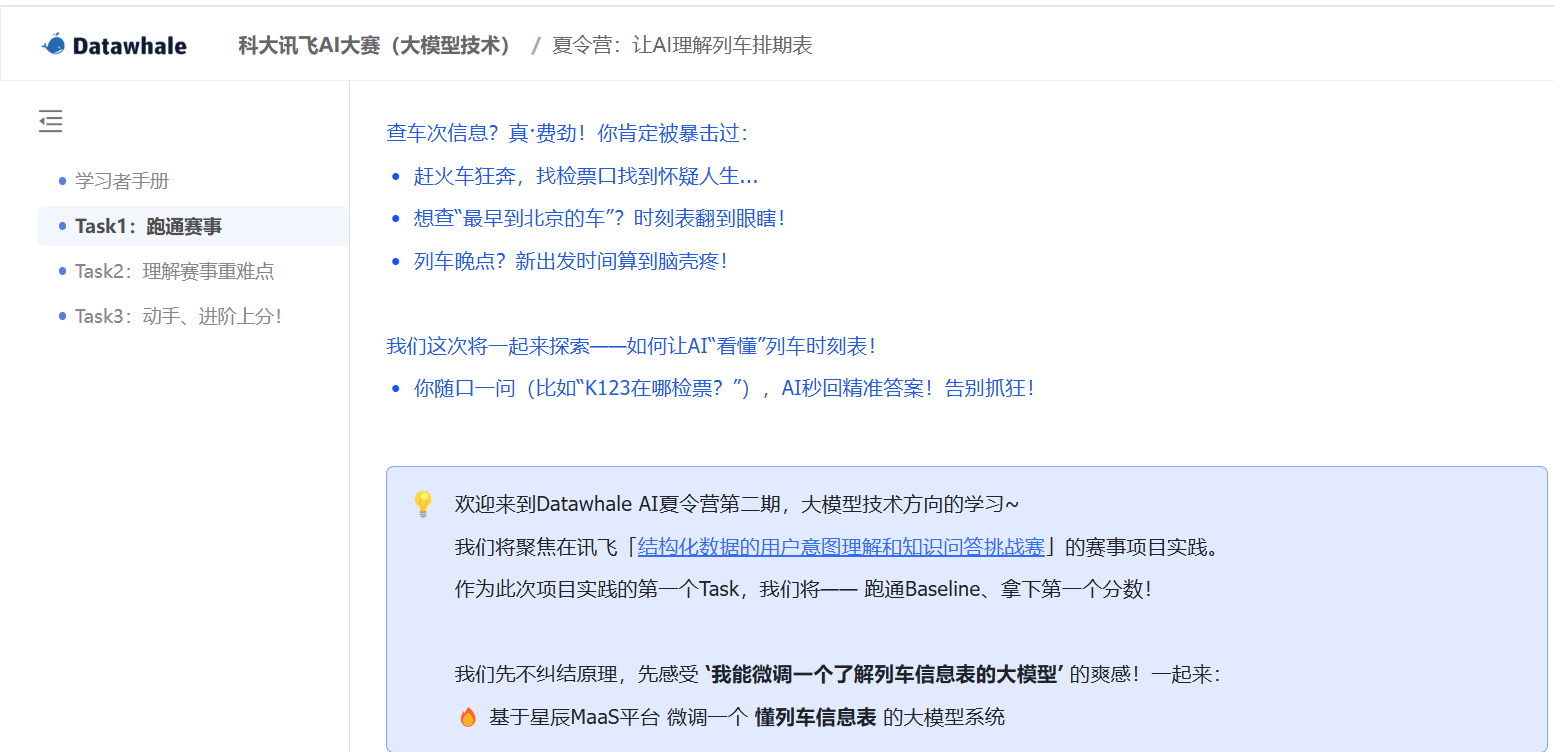Viewport: 1554px width, 752px height.
Task: Open the 结构化数据的用户意图理解和知识问答挑战赛 link
Action: coord(843,547)
